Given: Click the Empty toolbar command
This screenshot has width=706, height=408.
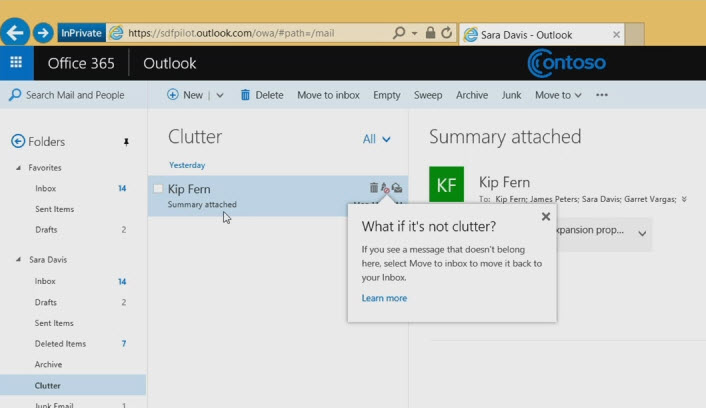Looking at the screenshot, I should [387, 95].
